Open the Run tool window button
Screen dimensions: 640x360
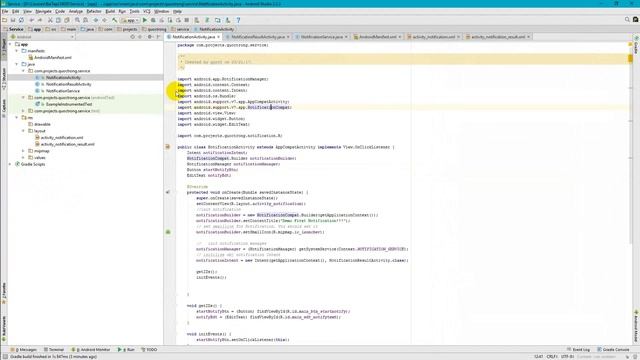click(126, 349)
